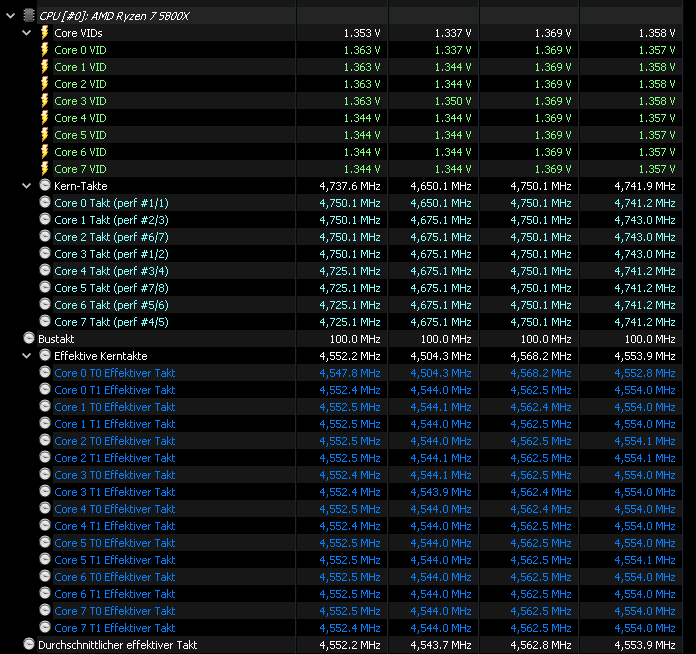Click the clock icon next to Effektive Kerntakte

(45, 355)
